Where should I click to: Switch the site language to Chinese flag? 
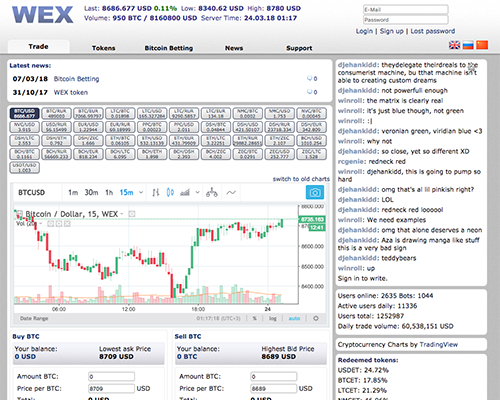click(x=482, y=45)
